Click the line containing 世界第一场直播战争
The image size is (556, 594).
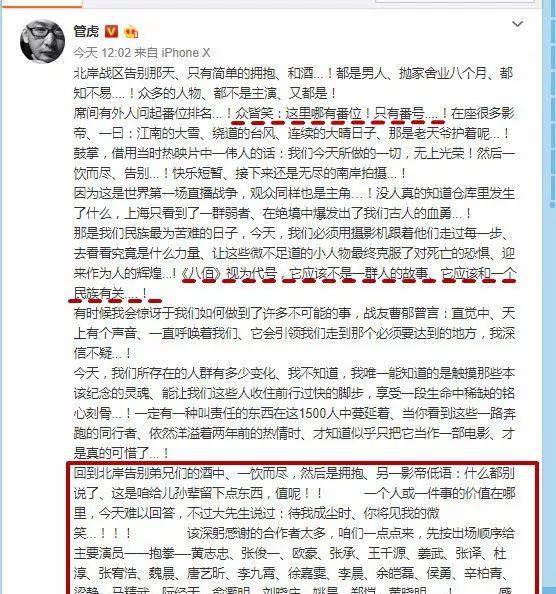pos(294,193)
